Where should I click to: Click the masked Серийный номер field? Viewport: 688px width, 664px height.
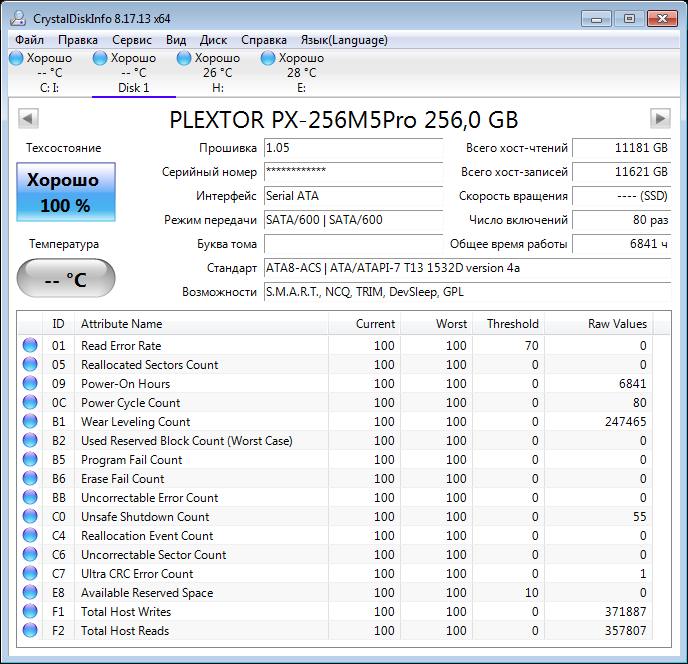[354, 172]
